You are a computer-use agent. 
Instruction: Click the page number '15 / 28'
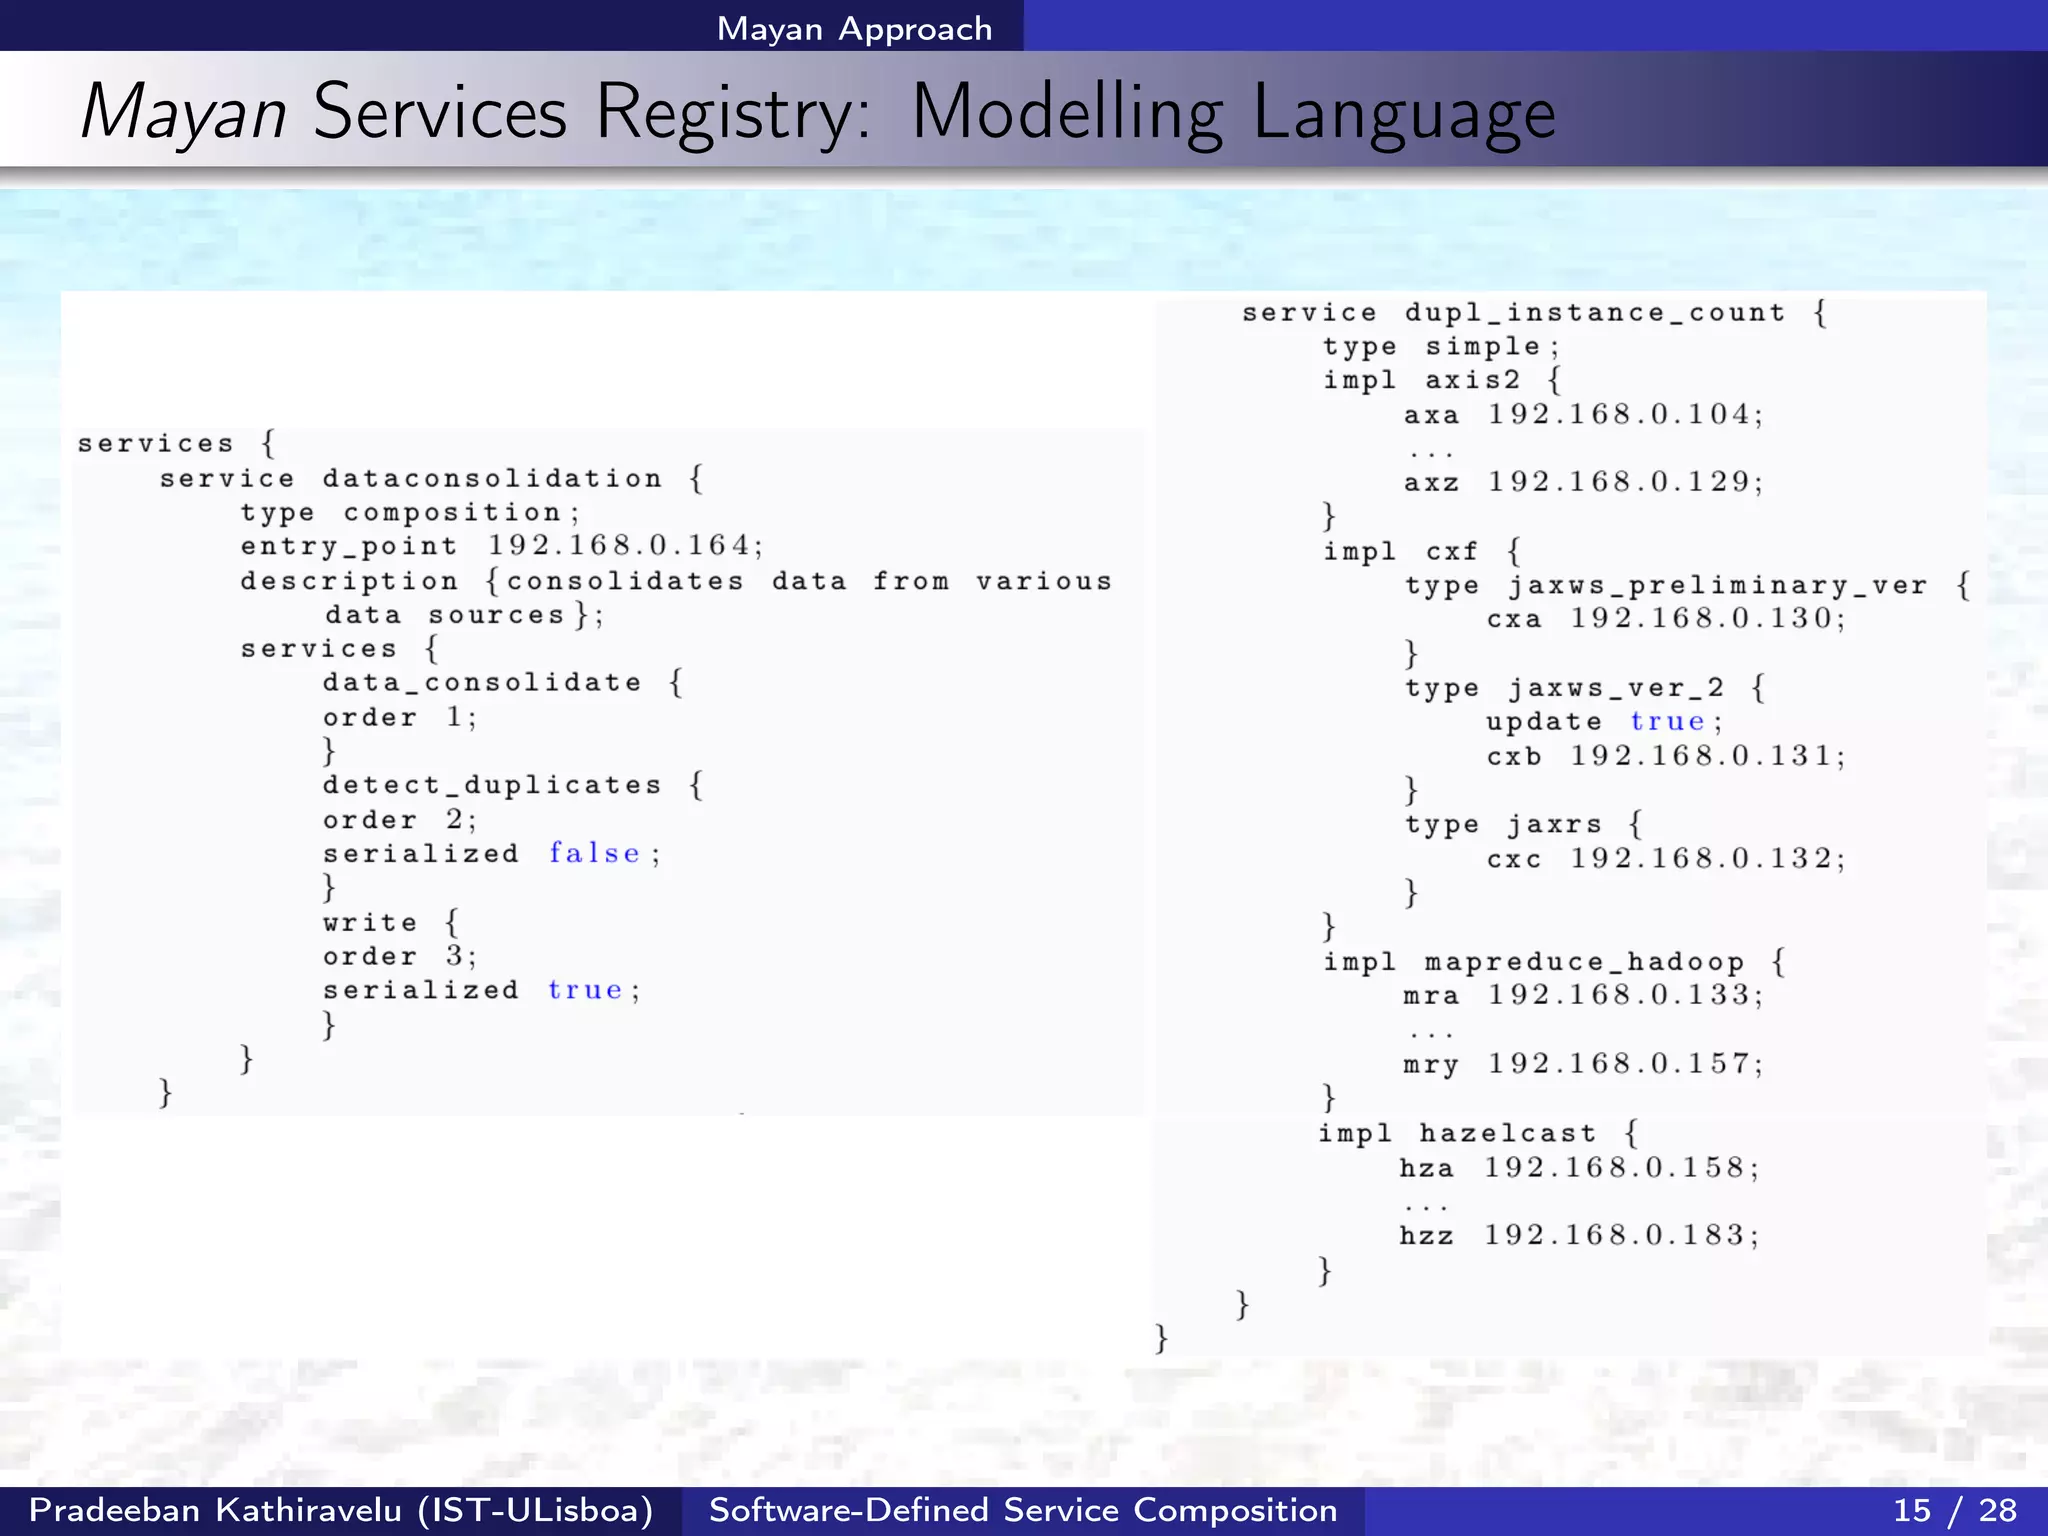(x=1955, y=1510)
